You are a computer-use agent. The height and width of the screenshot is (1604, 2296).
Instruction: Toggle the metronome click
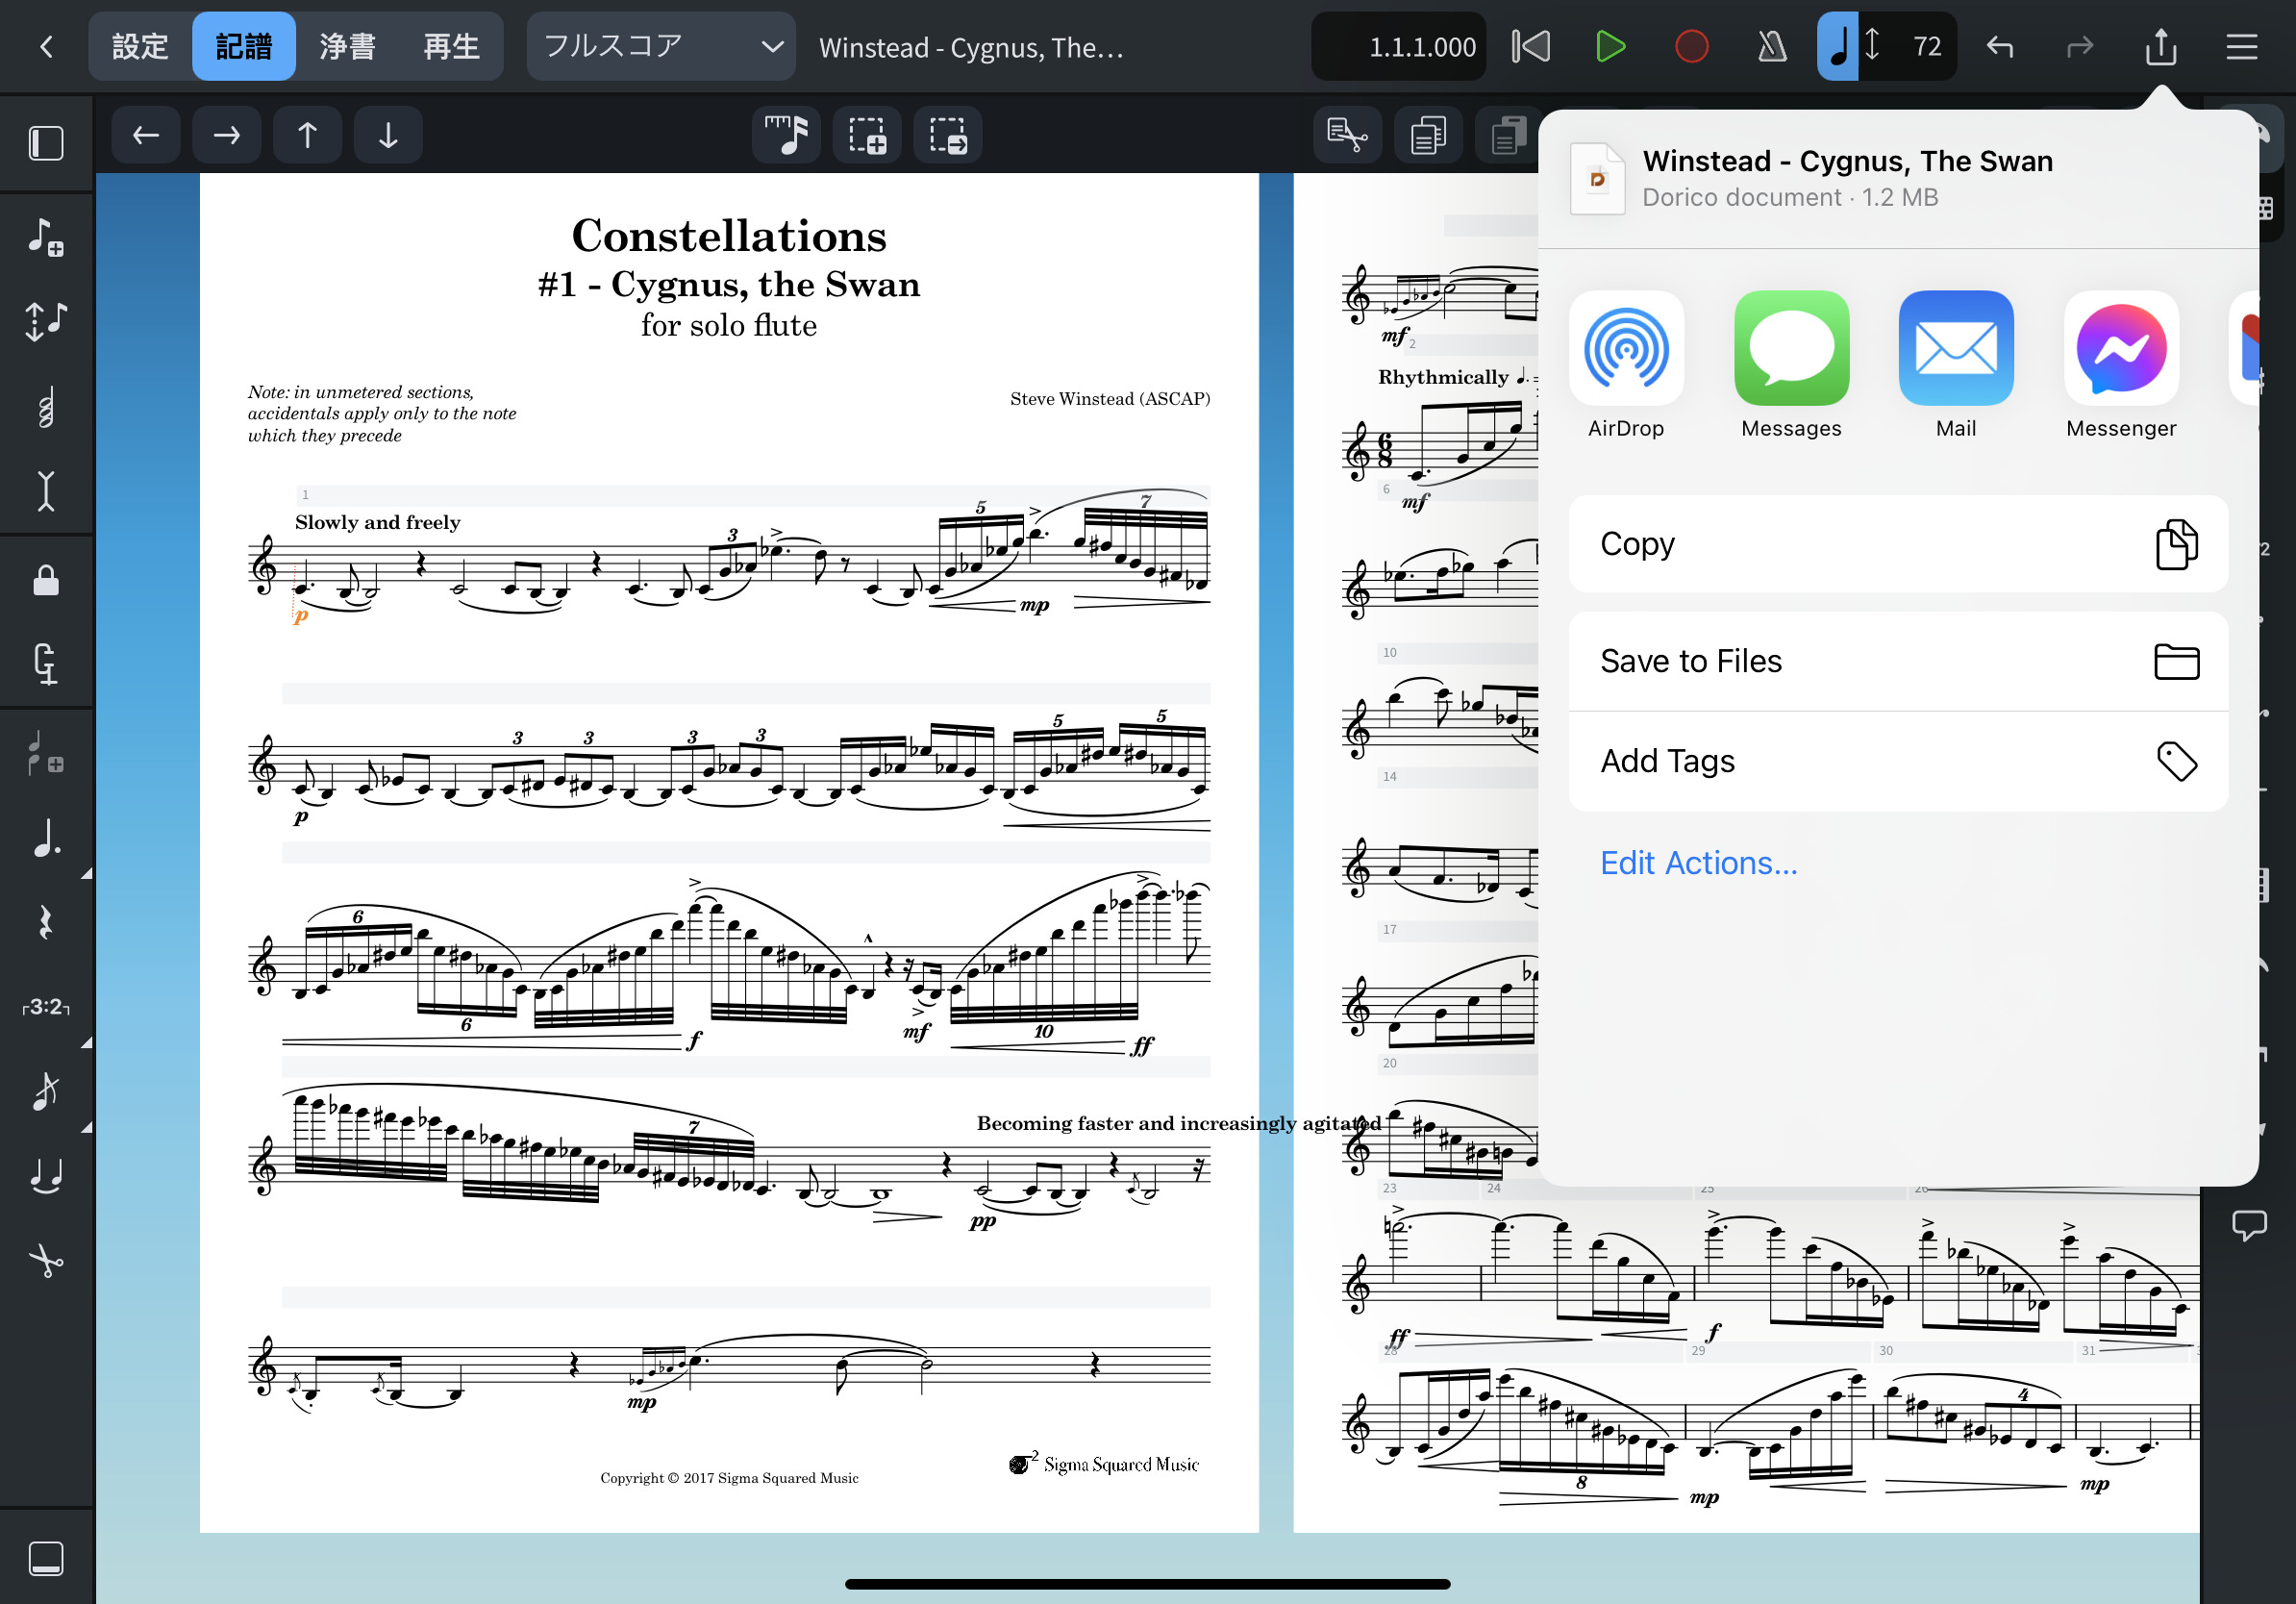1772,47
